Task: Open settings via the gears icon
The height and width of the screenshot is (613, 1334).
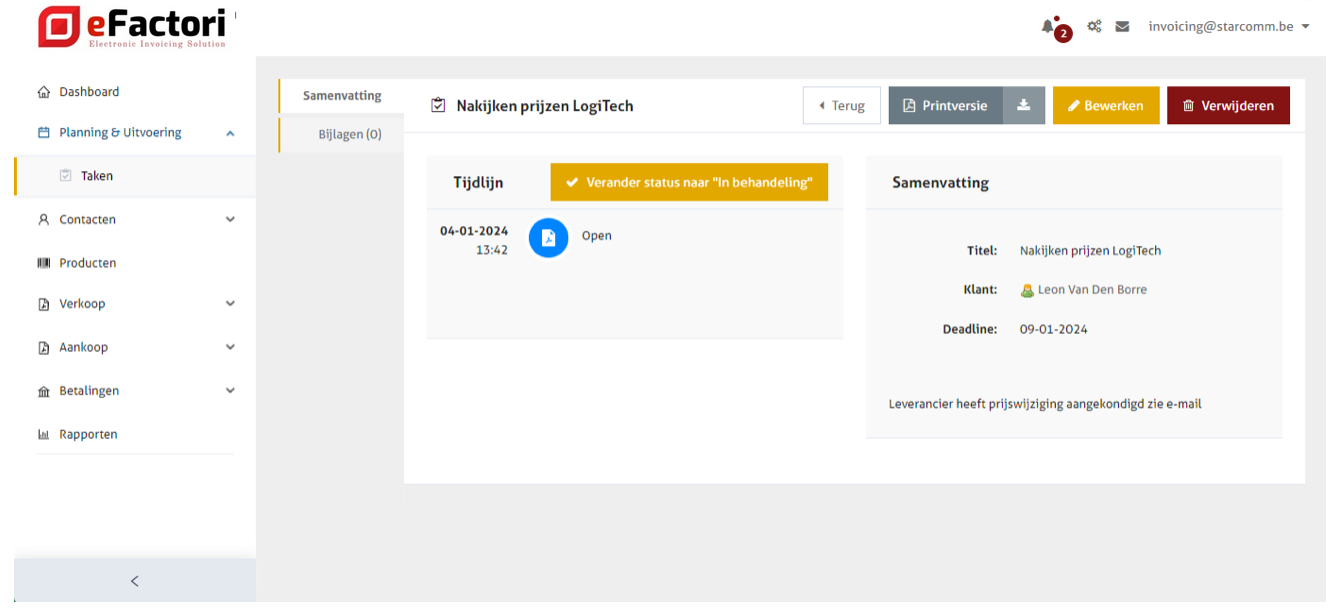Action: tap(1095, 27)
